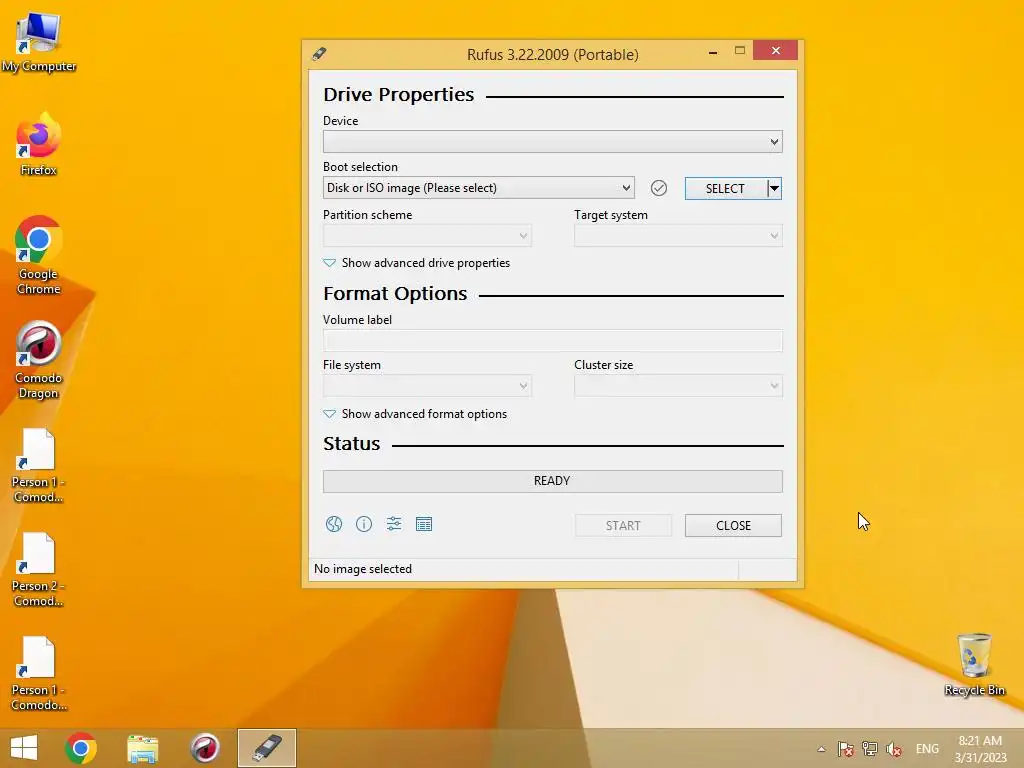Click the No image selected status text

(363, 569)
